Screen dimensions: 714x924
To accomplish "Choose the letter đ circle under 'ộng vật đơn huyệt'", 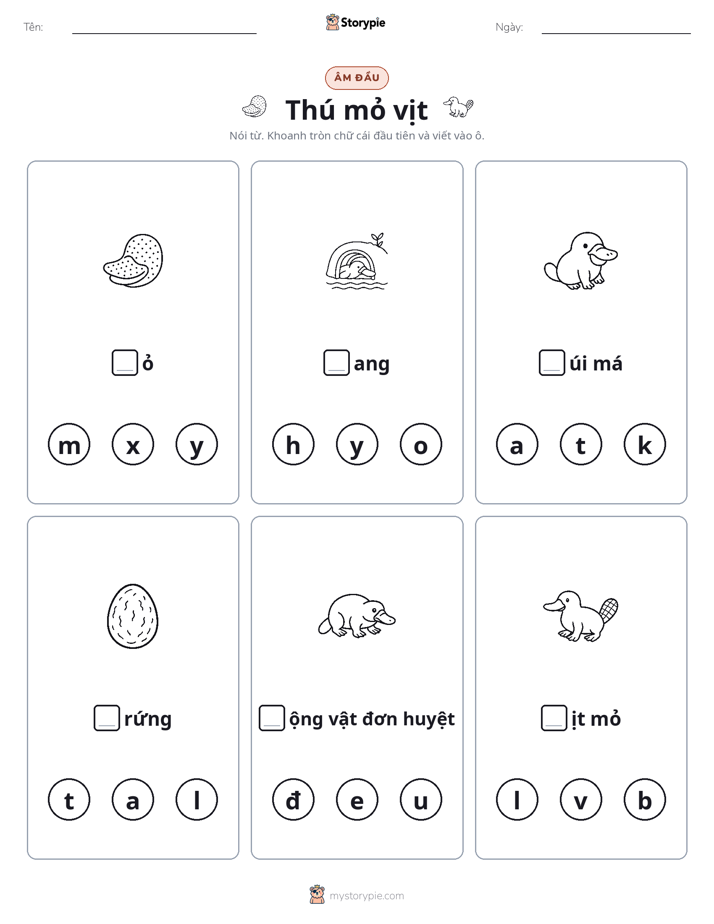I will tap(293, 800).
